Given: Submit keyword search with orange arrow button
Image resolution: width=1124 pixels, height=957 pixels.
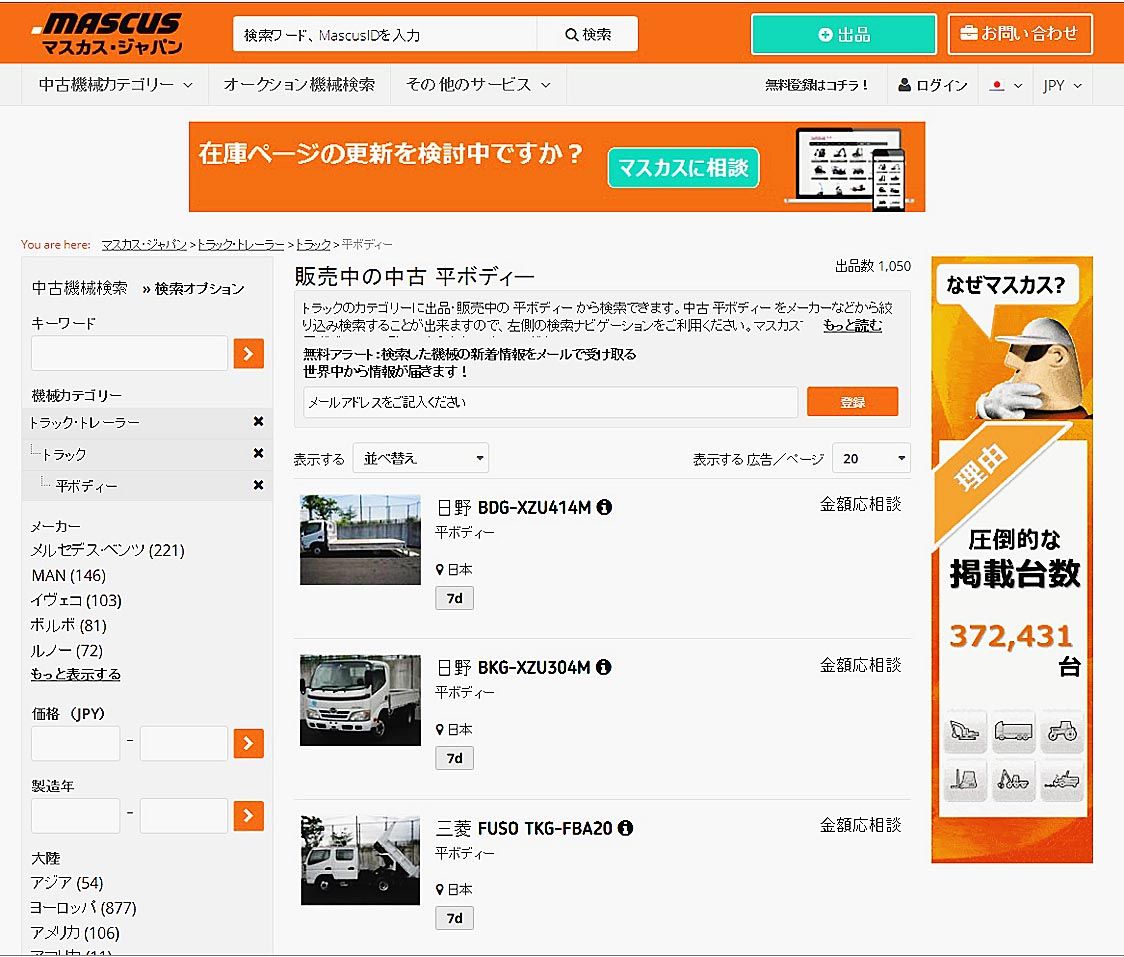Looking at the screenshot, I should point(248,353).
